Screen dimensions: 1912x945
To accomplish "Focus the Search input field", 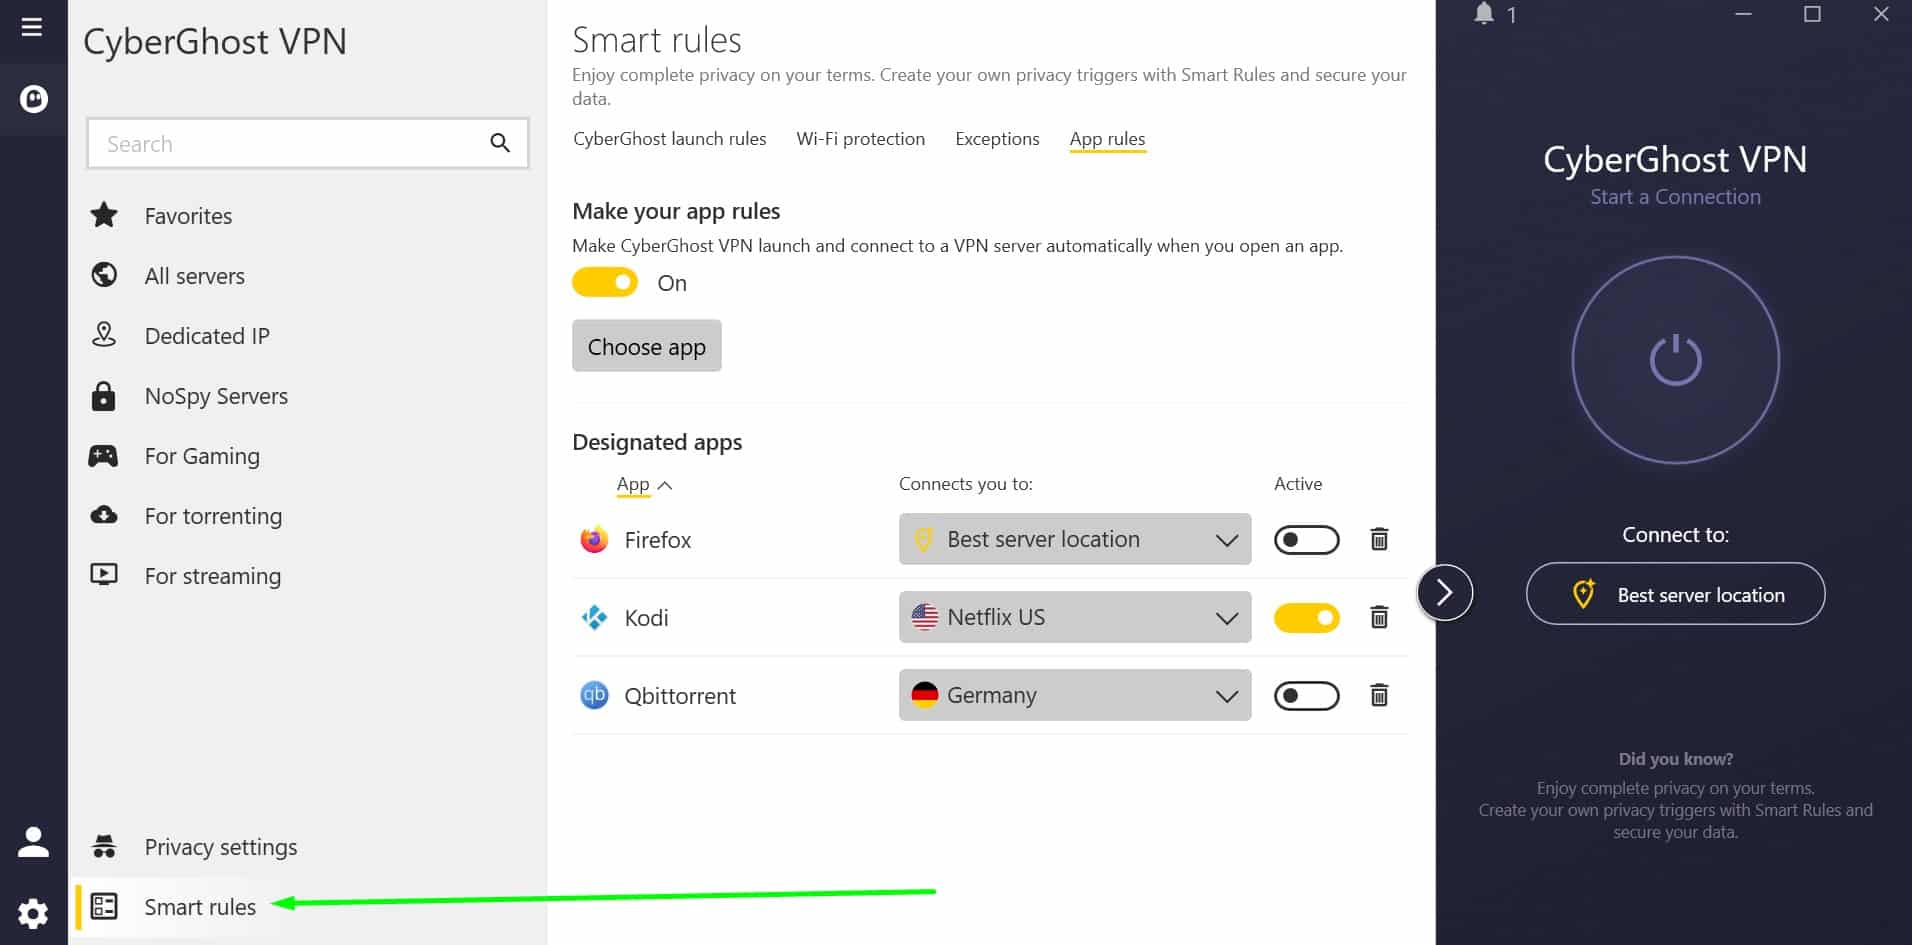I will point(308,143).
